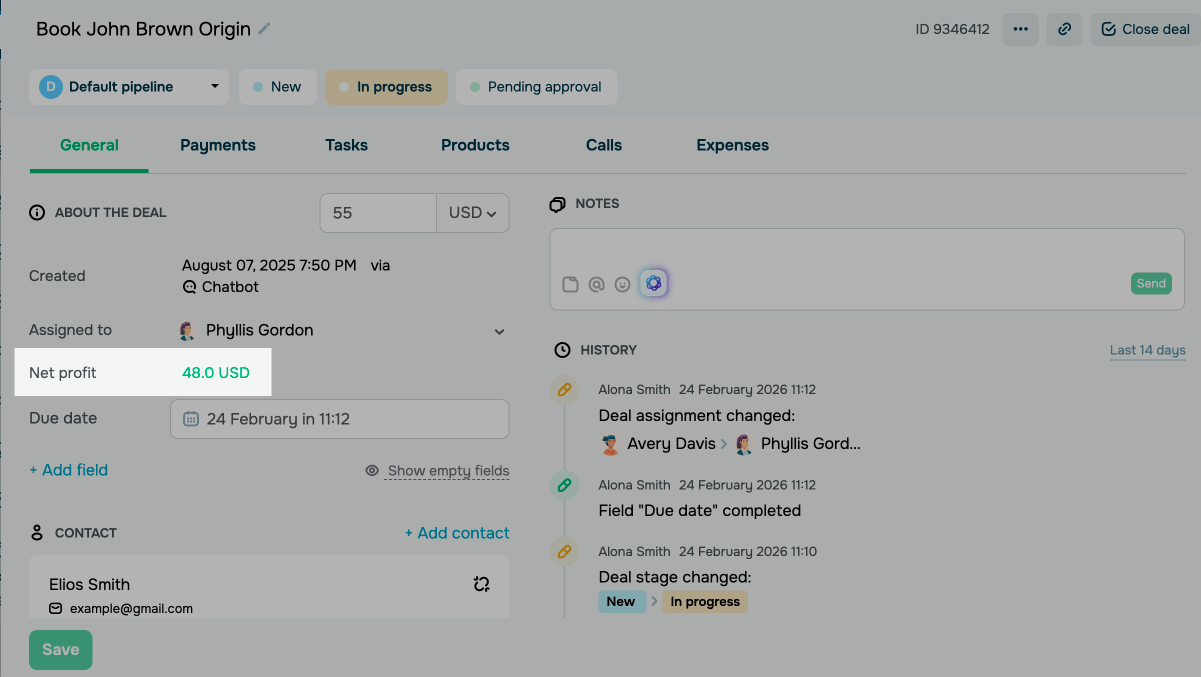The height and width of the screenshot is (677, 1201).
Task: Click the Close deal button
Action: [1145, 29]
